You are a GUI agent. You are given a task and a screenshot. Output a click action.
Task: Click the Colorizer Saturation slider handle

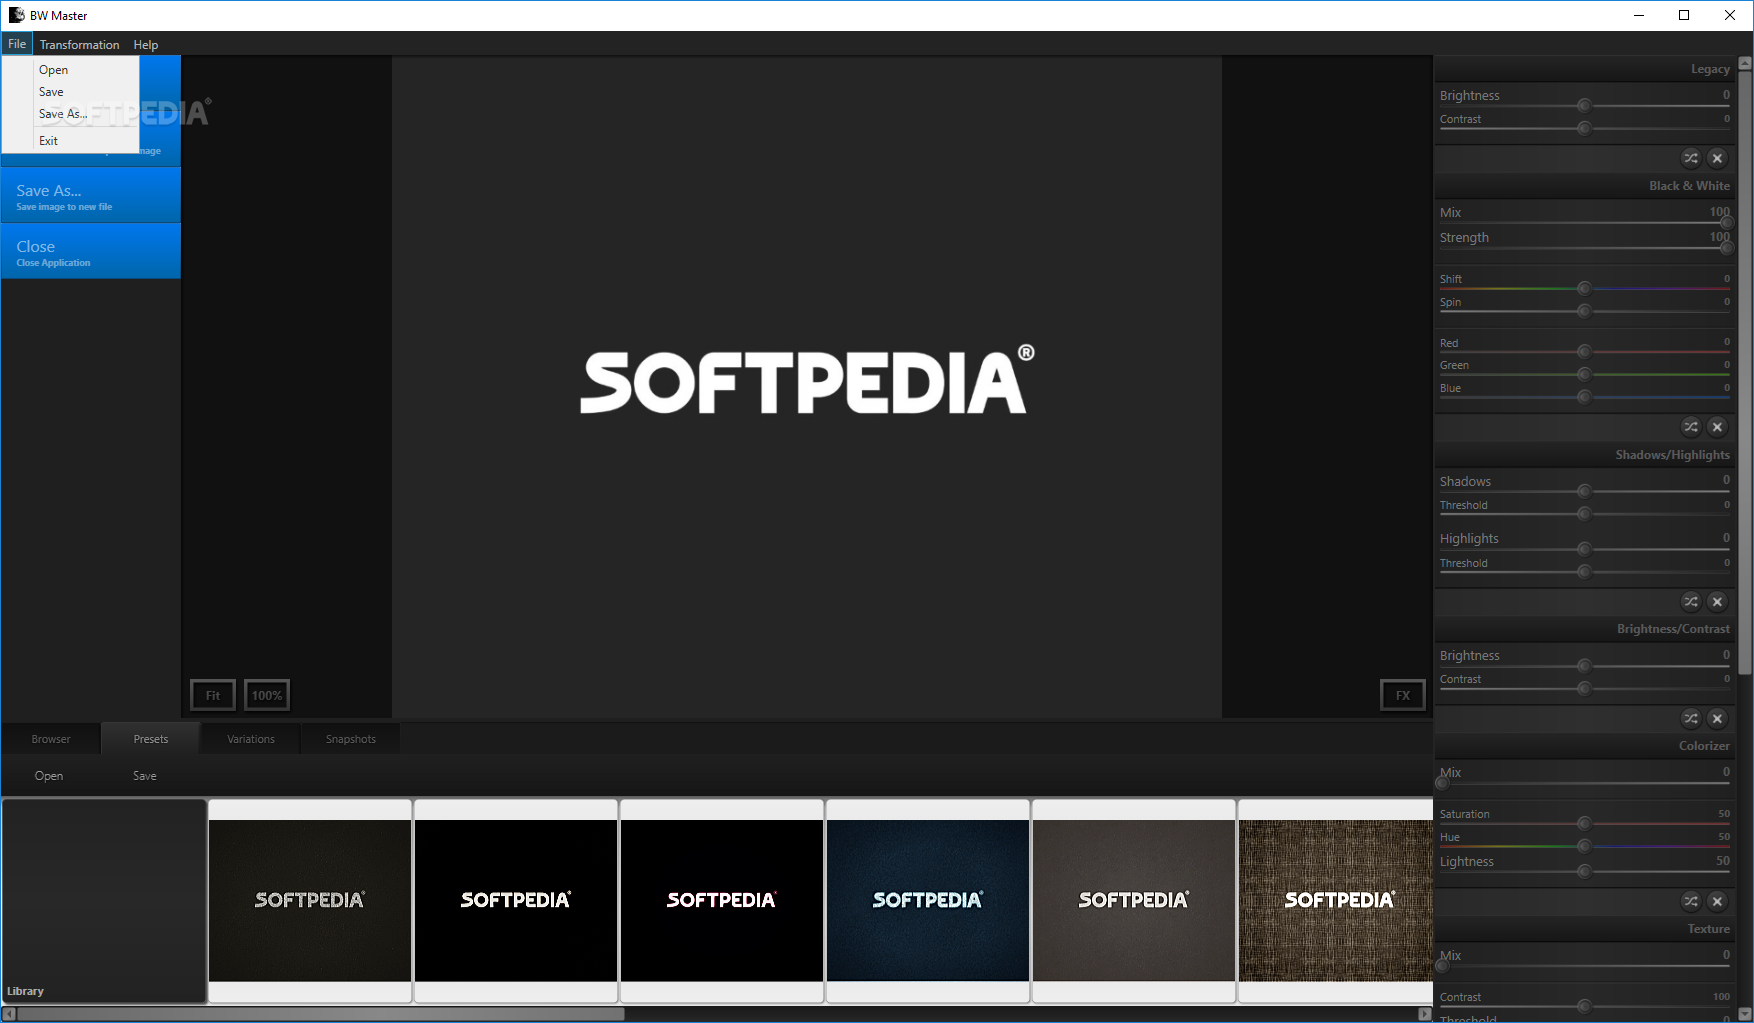coord(1584,823)
